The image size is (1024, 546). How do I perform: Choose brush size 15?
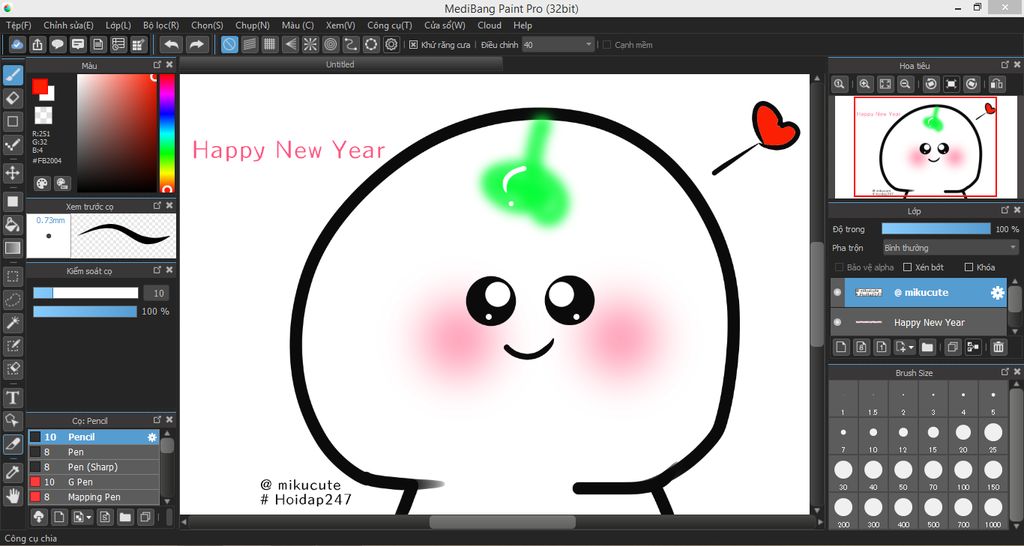[933, 436]
